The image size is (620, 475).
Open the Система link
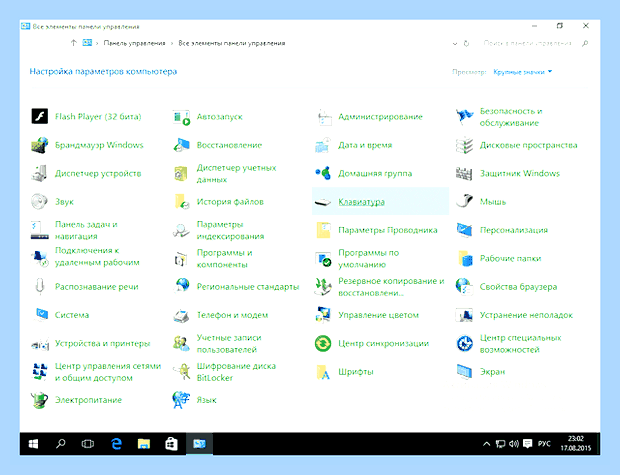72,315
